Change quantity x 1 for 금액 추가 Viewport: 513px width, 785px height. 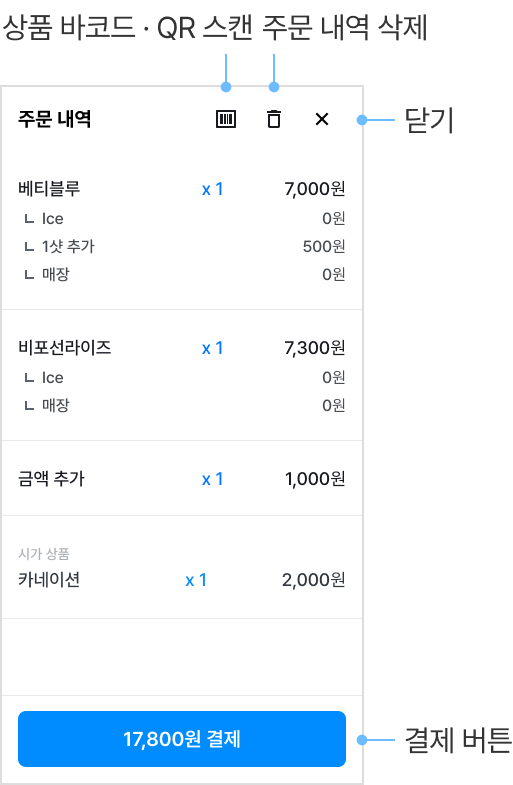(212, 479)
